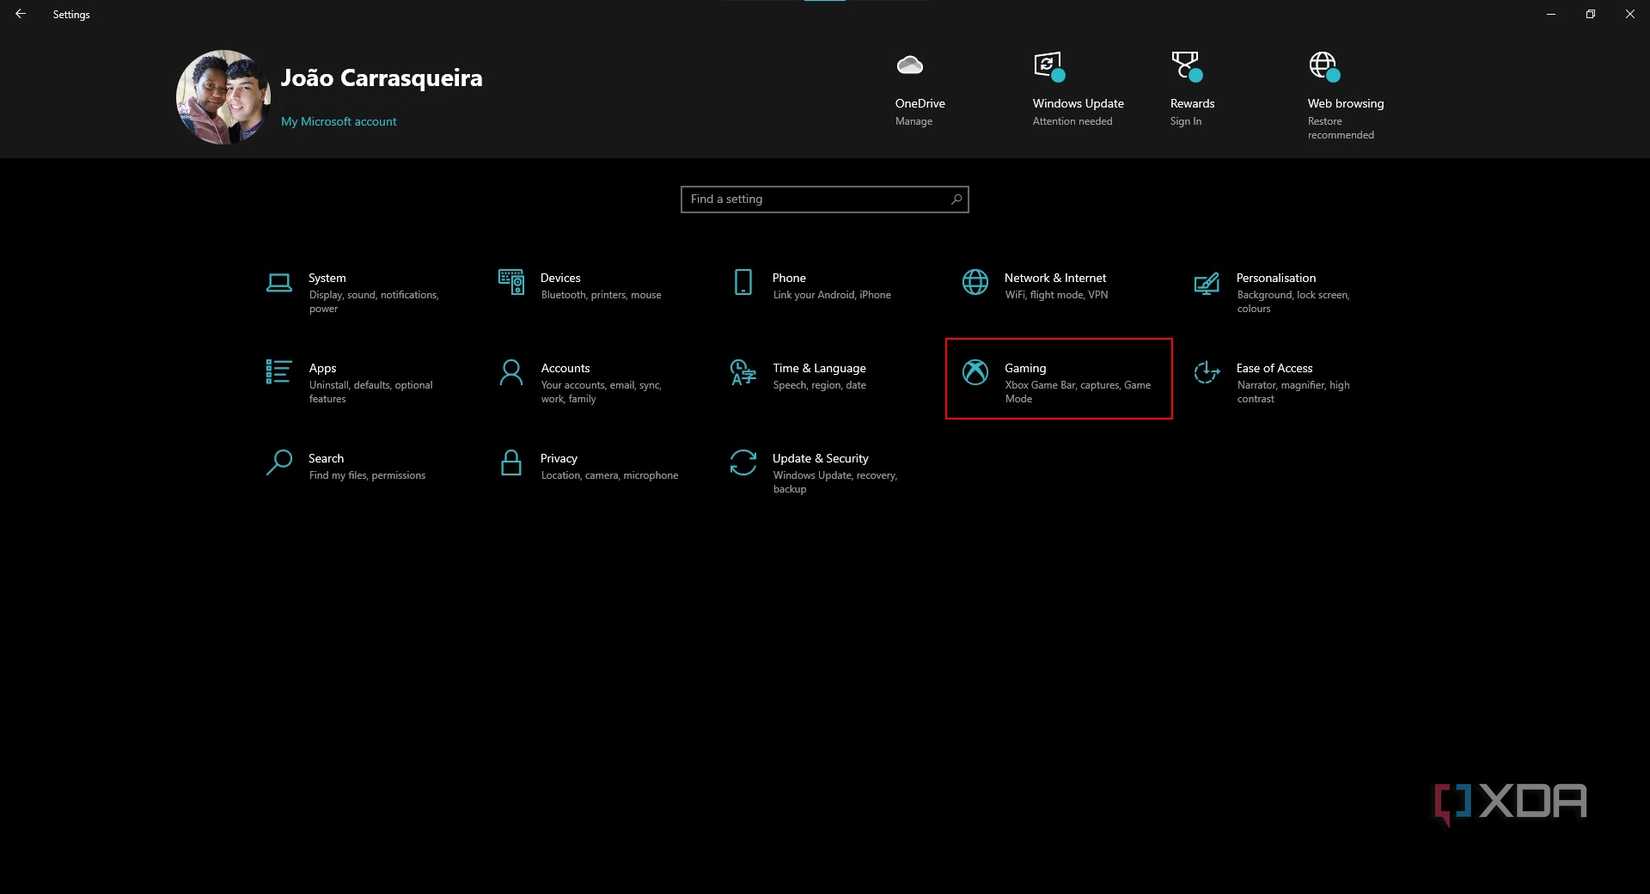Viewport: 1650px width, 894px height.
Task: Click 'Narrator, magnifier, high contrast' description
Action: point(1293,392)
